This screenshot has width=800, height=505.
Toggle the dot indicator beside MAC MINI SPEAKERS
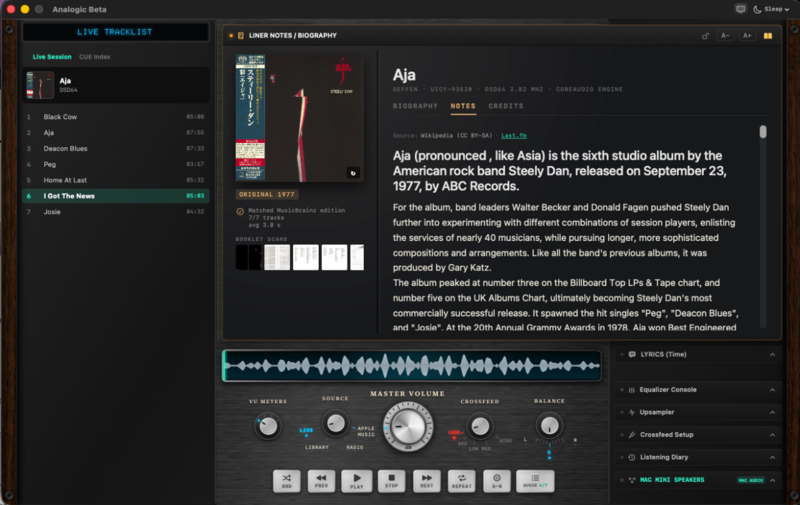point(622,480)
